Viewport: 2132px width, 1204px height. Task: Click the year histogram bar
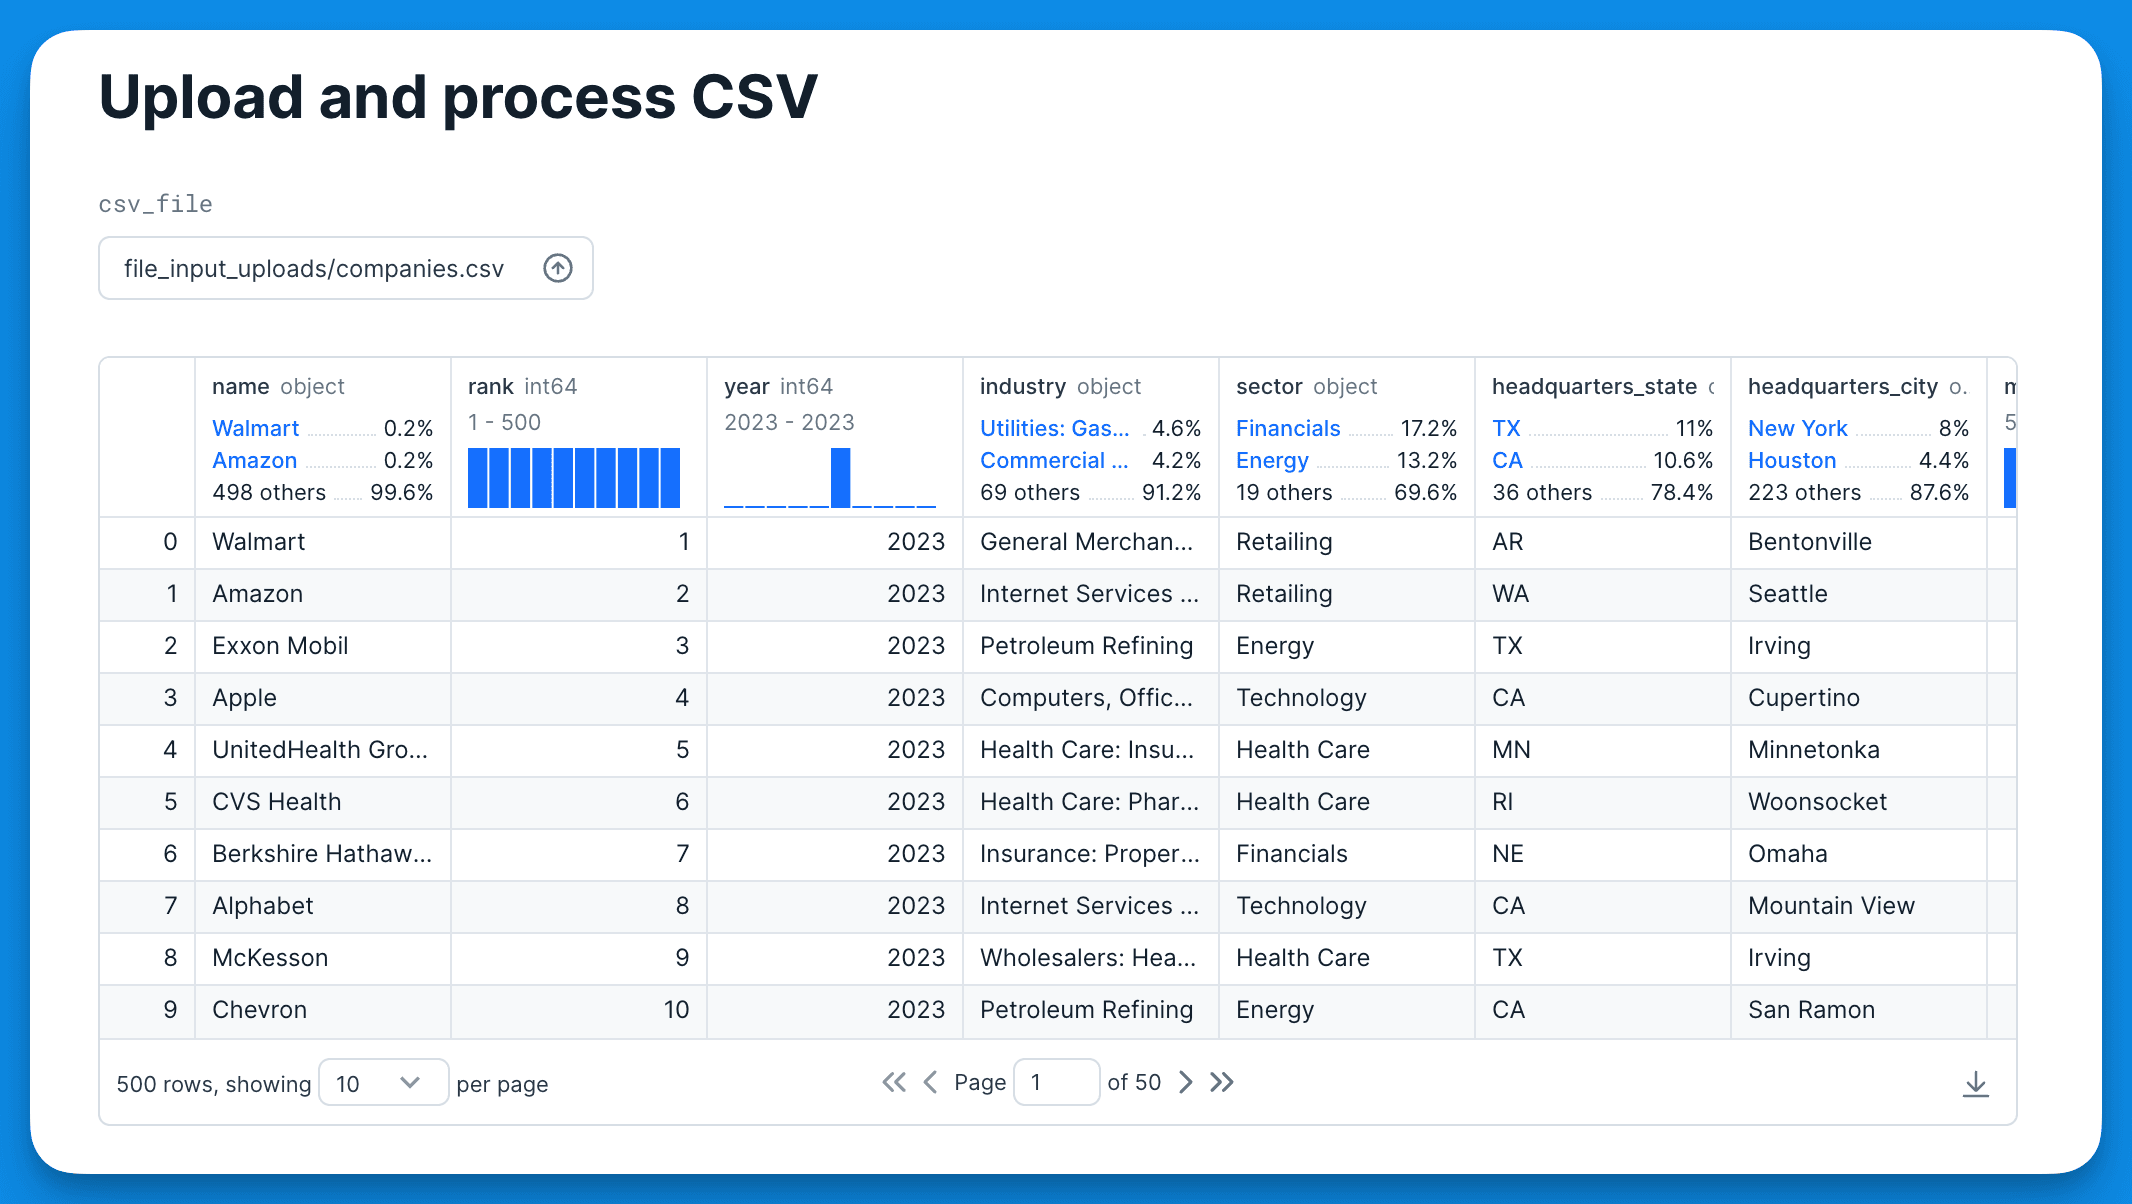(x=840, y=478)
